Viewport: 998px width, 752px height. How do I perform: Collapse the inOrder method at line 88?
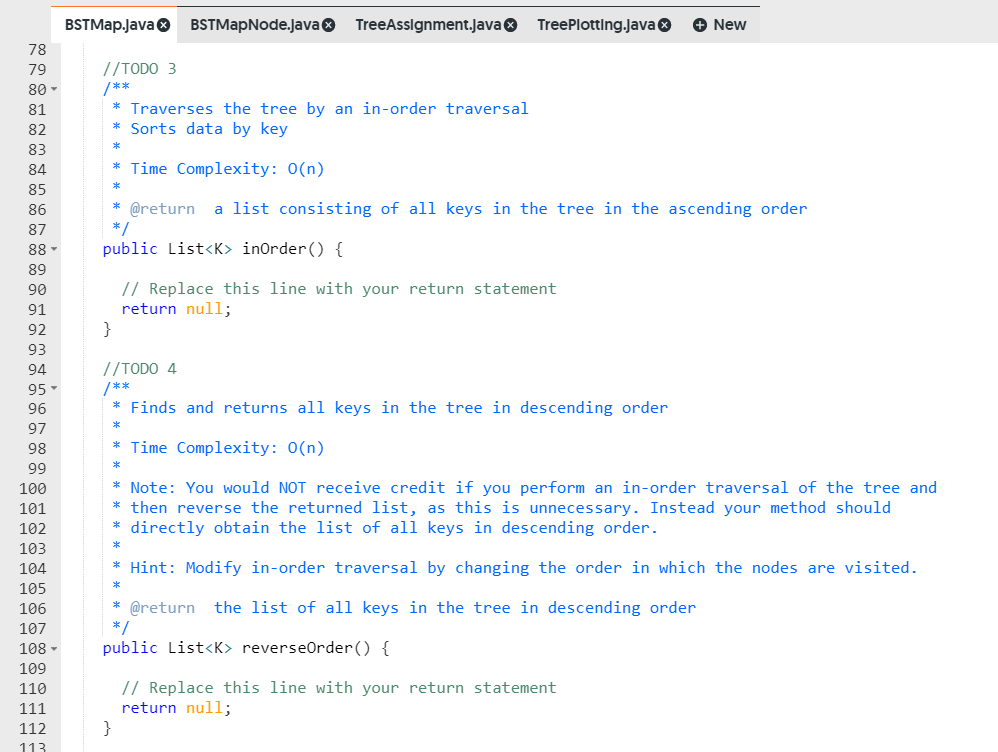[52, 249]
